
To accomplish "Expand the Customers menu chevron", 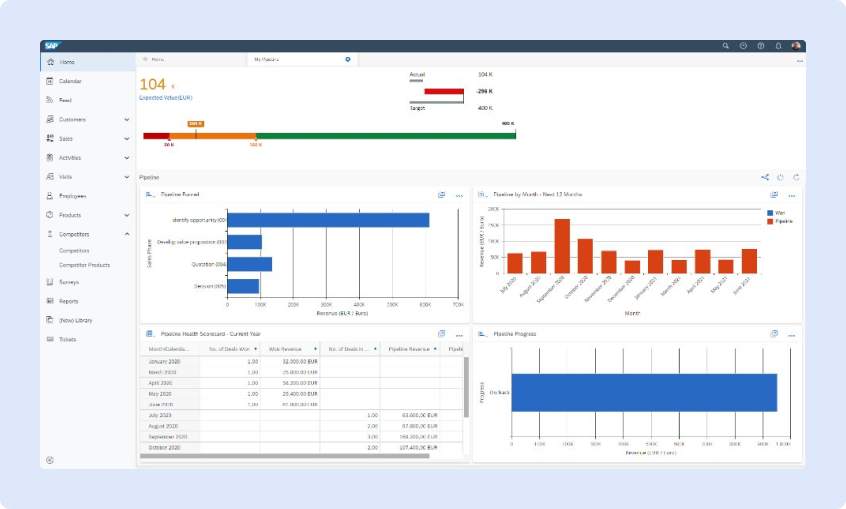I will click(x=127, y=119).
